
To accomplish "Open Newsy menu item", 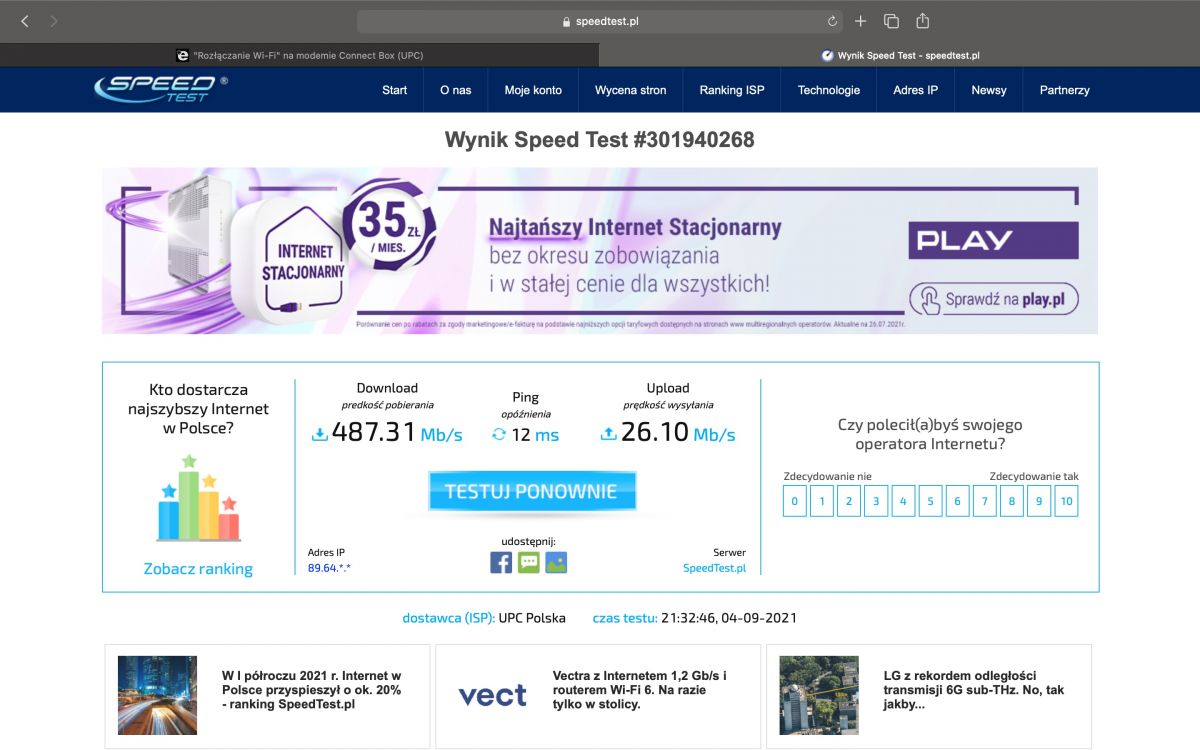I will [989, 90].
